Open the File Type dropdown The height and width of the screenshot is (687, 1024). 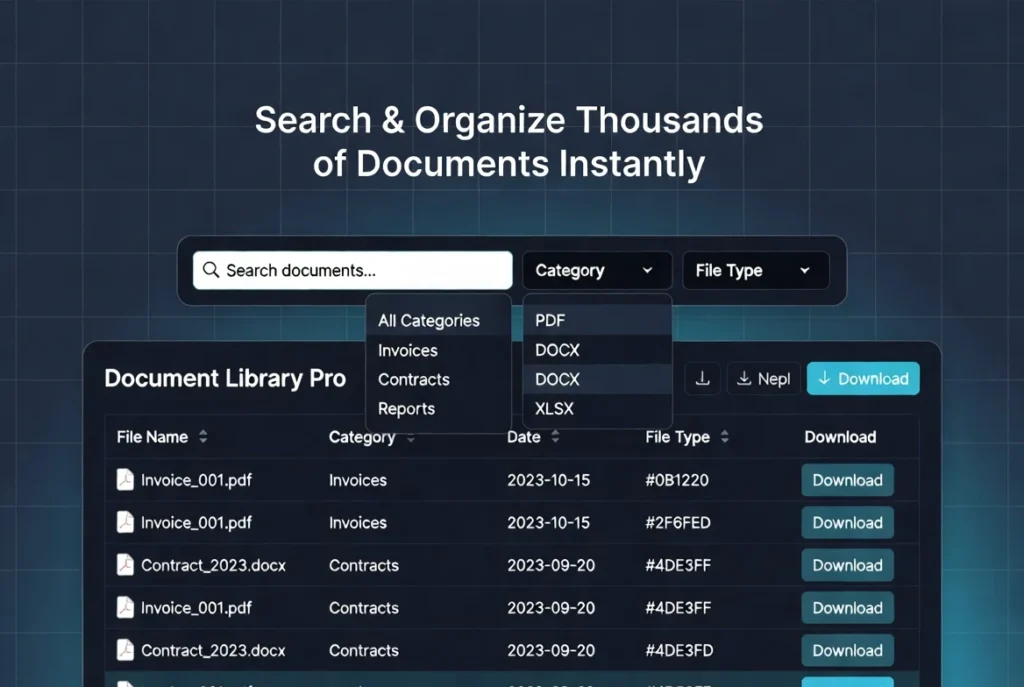[x=756, y=270]
